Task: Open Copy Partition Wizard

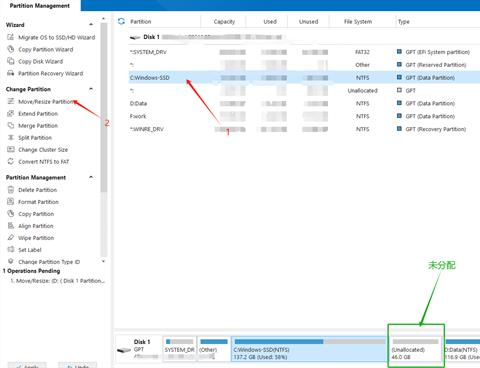Action: (45, 49)
